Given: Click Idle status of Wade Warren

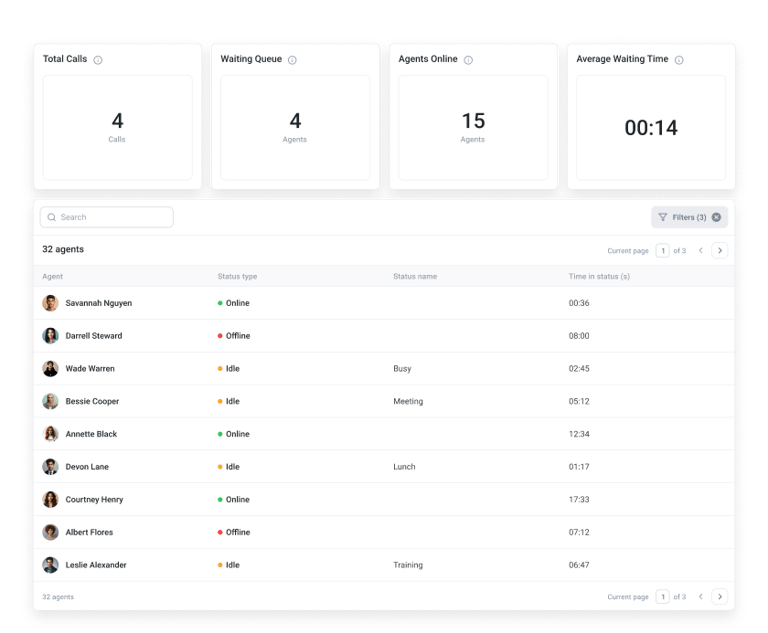Looking at the screenshot, I should click(228, 368).
